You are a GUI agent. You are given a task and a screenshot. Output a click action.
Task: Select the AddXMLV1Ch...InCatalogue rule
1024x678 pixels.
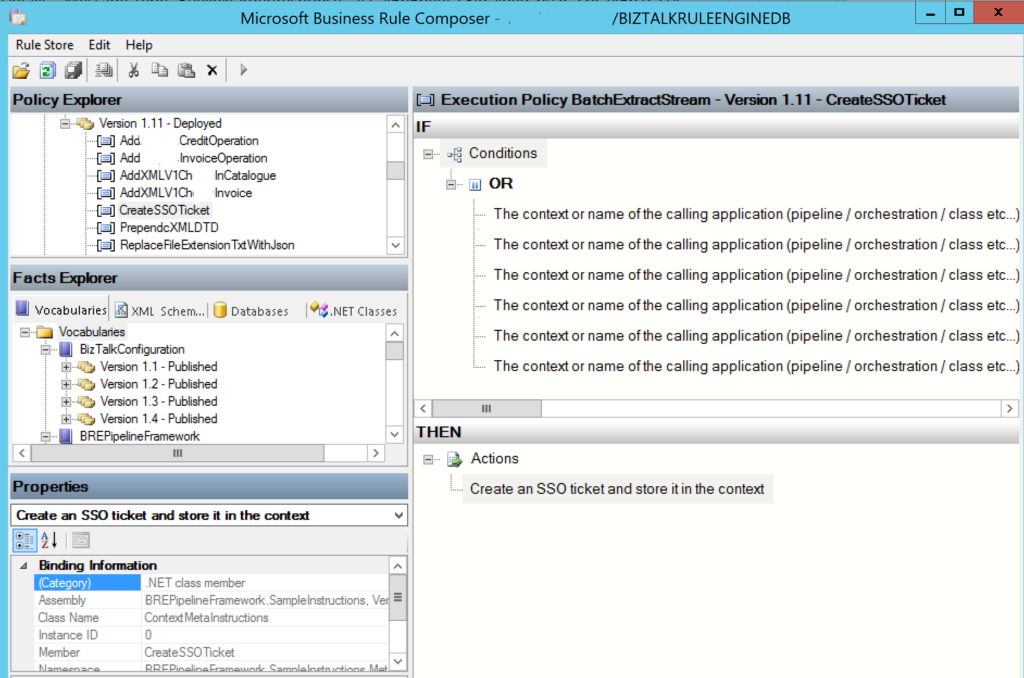coord(198,176)
